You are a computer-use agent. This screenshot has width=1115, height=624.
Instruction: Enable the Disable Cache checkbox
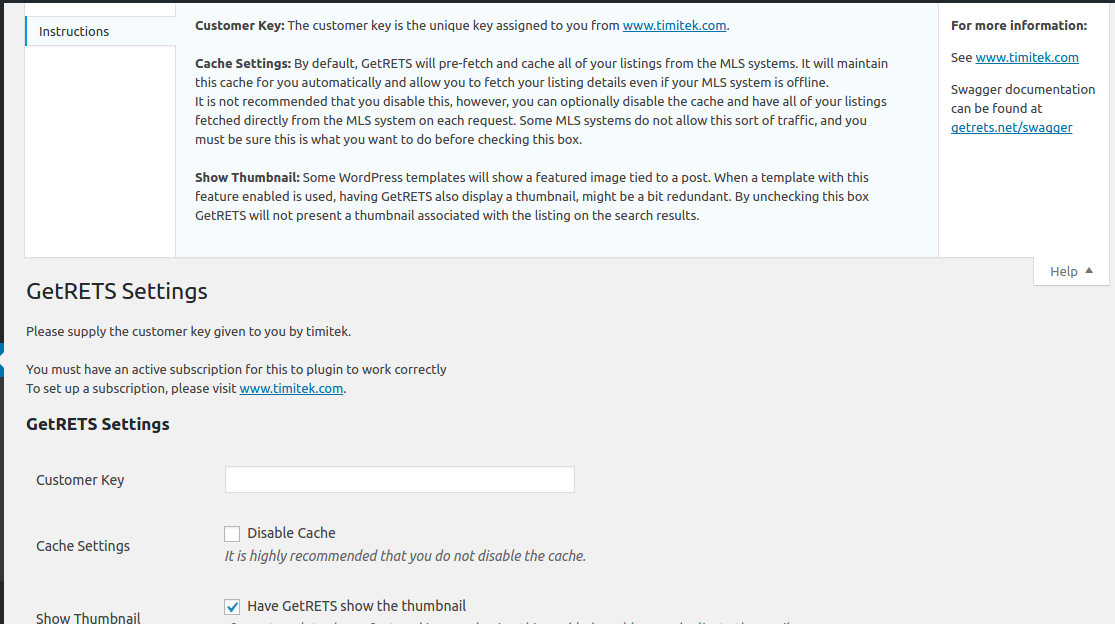232,534
